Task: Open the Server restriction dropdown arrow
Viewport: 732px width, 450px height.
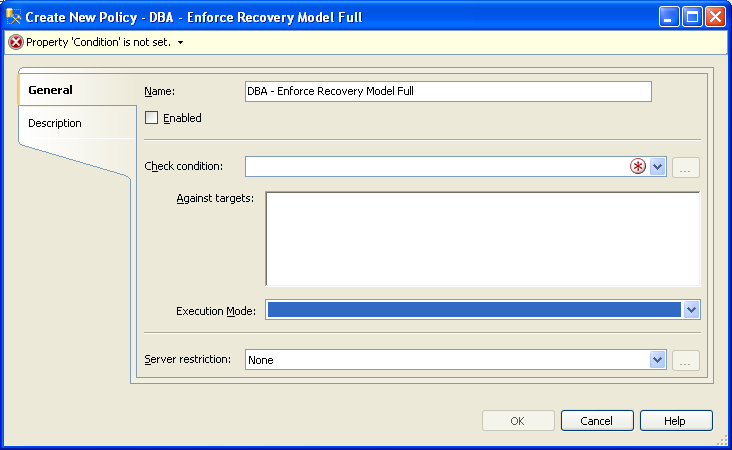Action: coord(657,360)
